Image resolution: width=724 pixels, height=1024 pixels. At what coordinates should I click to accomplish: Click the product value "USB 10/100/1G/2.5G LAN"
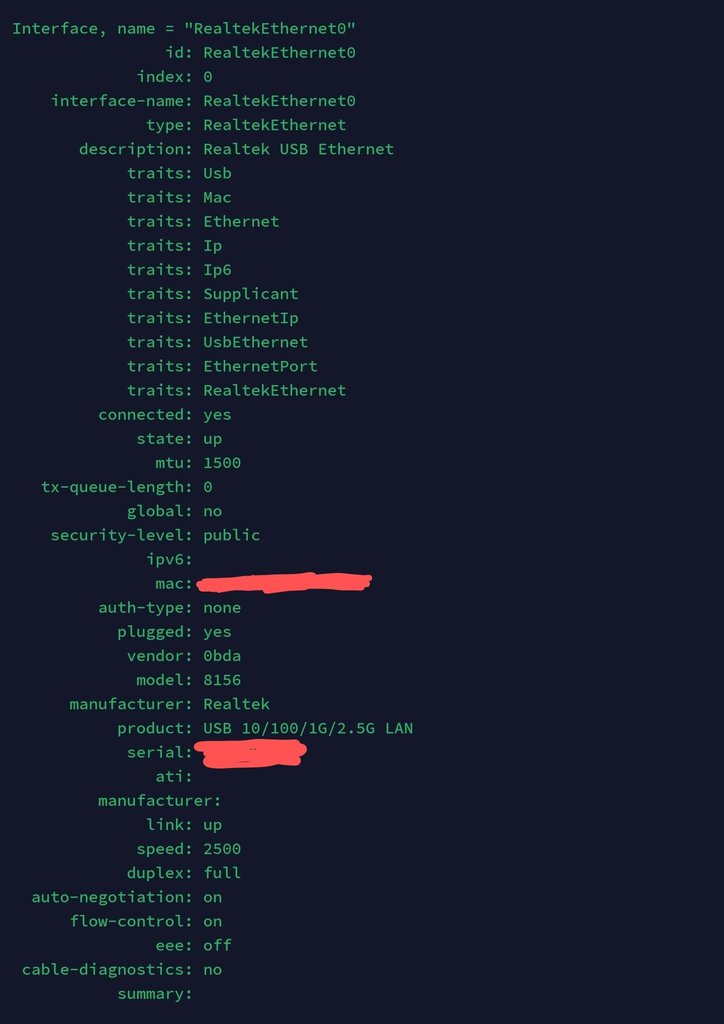click(307, 728)
